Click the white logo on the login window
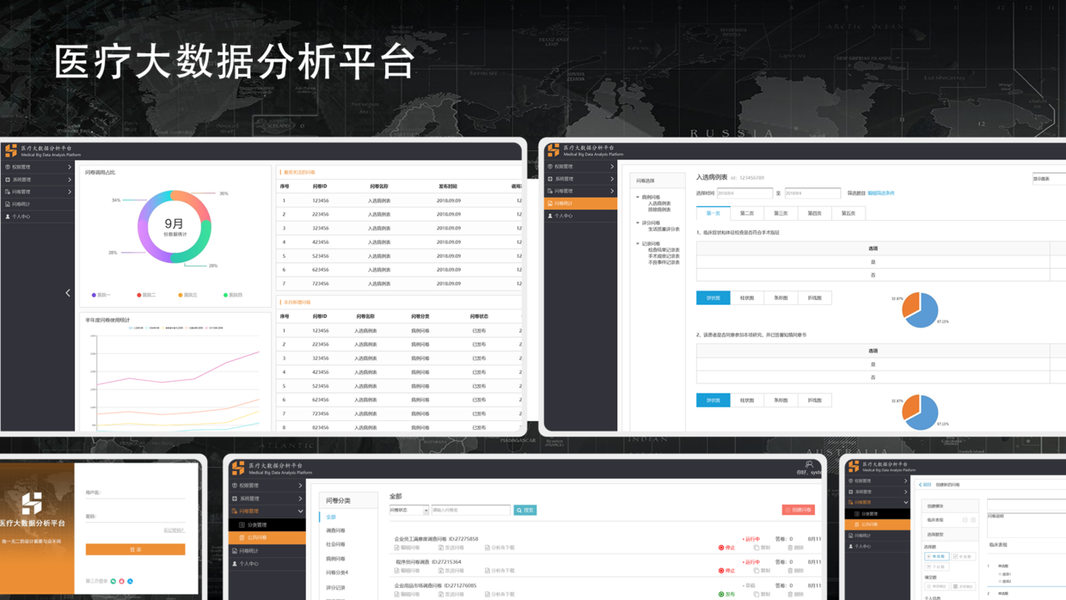 tap(32, 503)
